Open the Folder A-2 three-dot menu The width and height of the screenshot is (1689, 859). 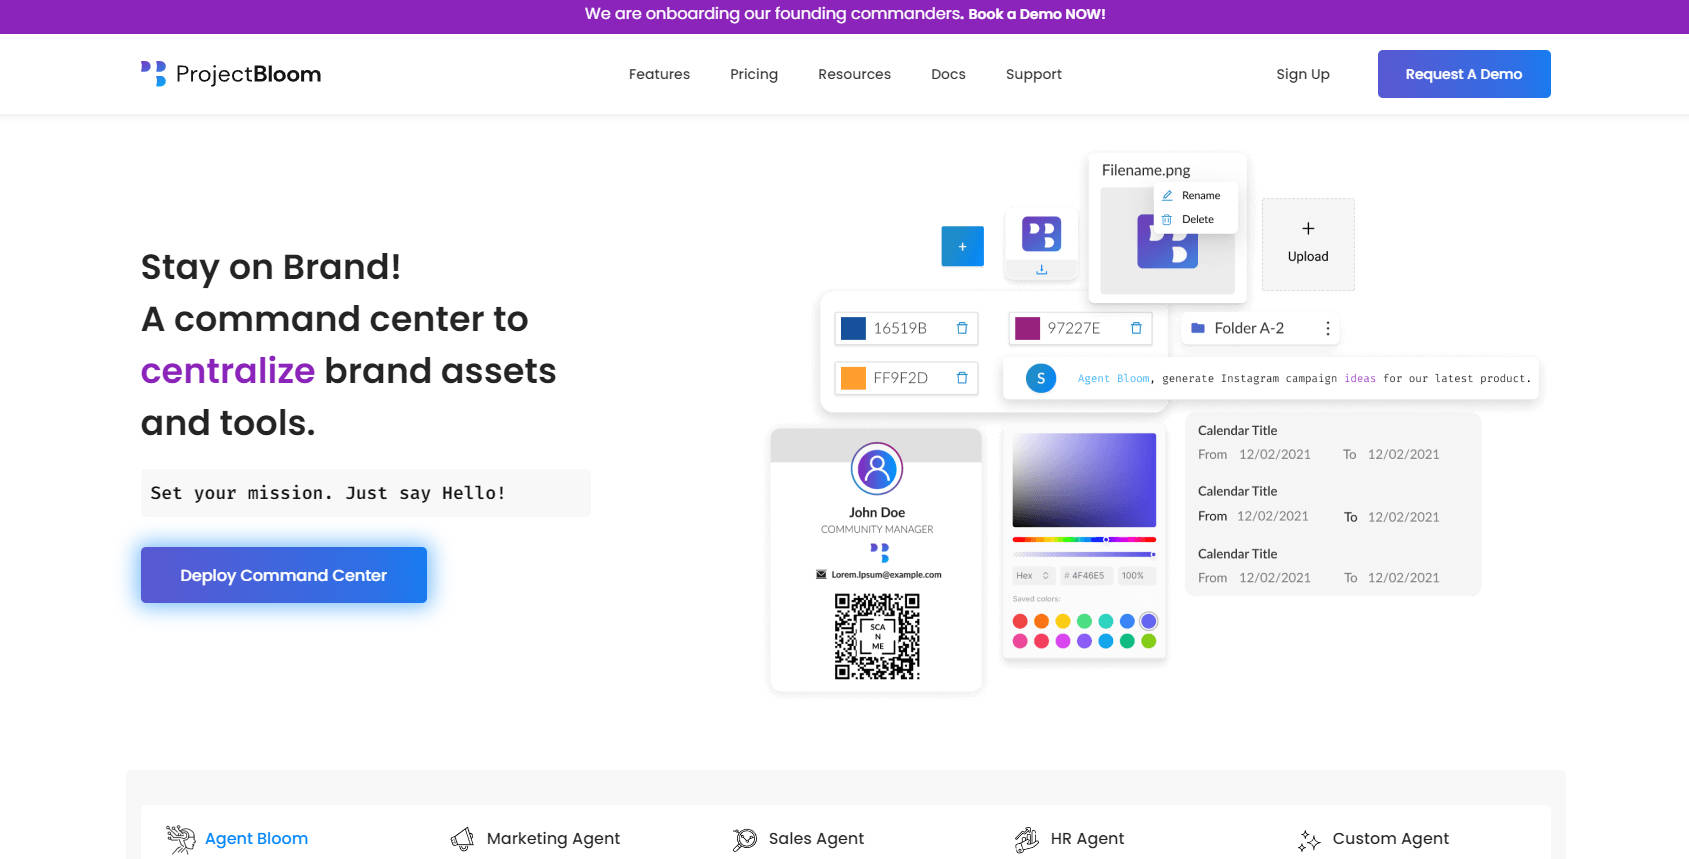[x=1327, y=328]
